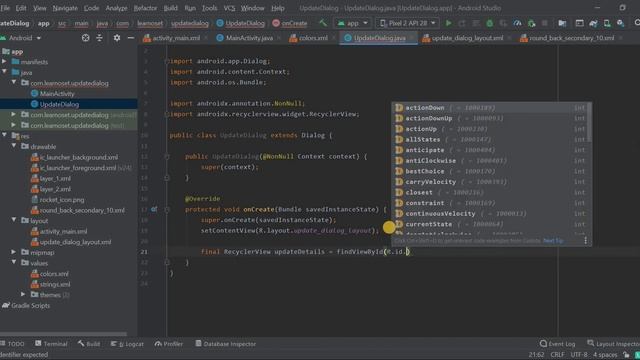Open the Event Log
640x360 pixels.
coord(558,344)
